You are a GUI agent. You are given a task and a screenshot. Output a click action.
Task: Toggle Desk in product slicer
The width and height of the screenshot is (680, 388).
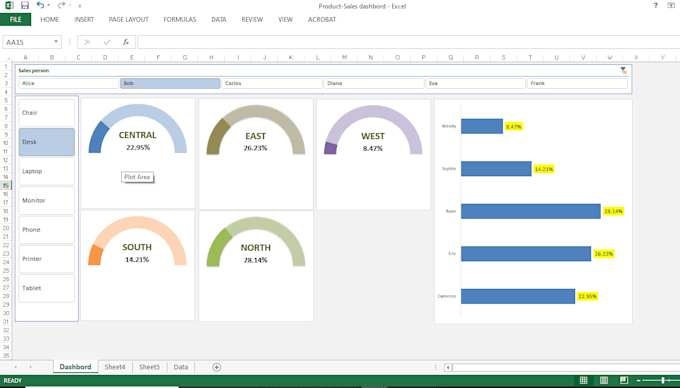pyautogui.click(x=46, y=142)
